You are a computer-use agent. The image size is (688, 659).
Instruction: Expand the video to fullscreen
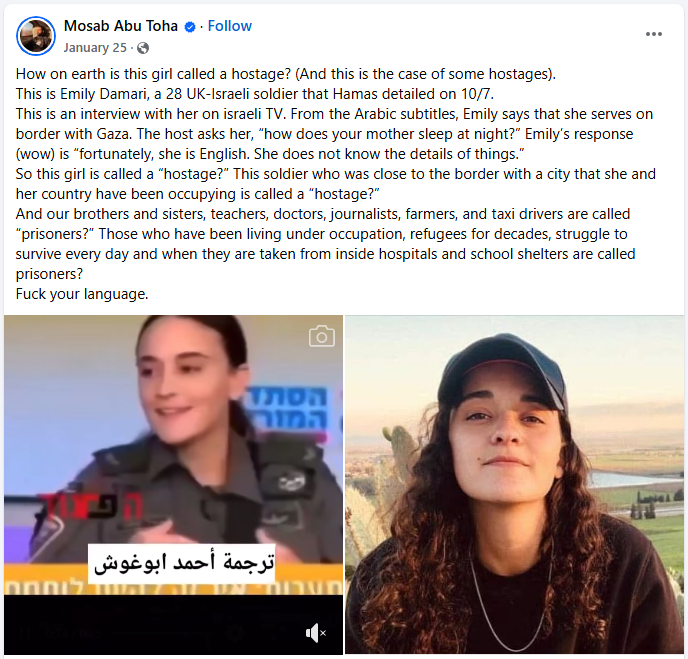point(277,633)
